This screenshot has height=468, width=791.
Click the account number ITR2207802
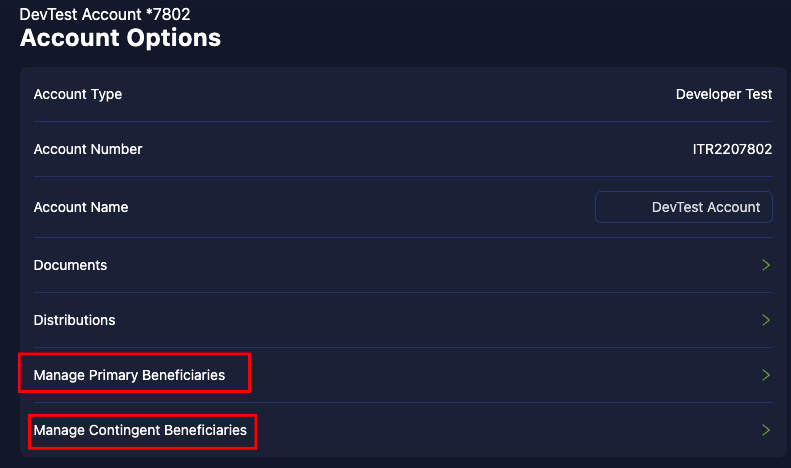point(732,149)
